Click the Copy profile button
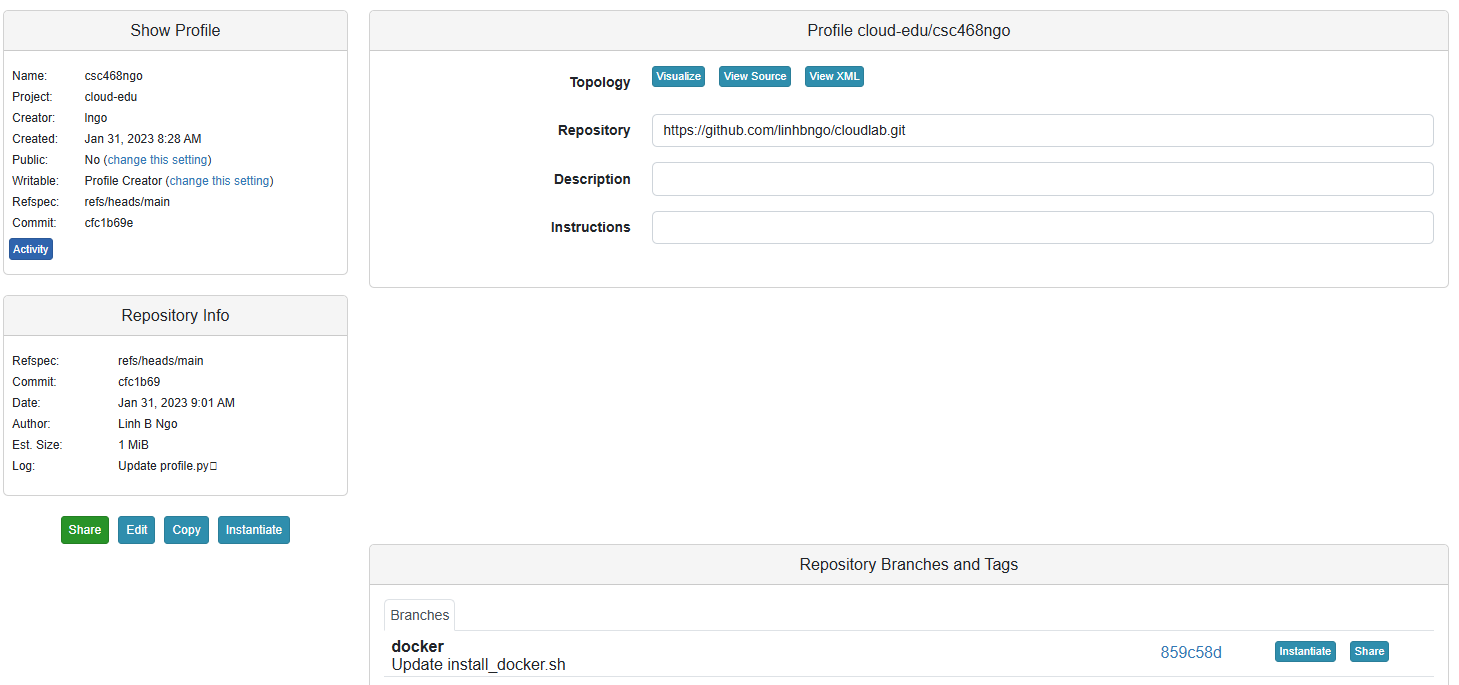Screen dimensions: 1459x685 186,530
